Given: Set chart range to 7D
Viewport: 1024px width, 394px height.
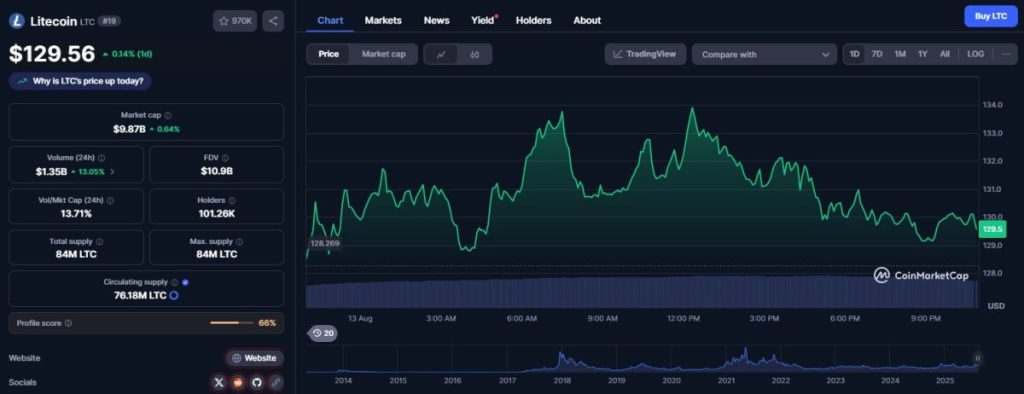Looking at the screenshot, I should pos(877,54).
